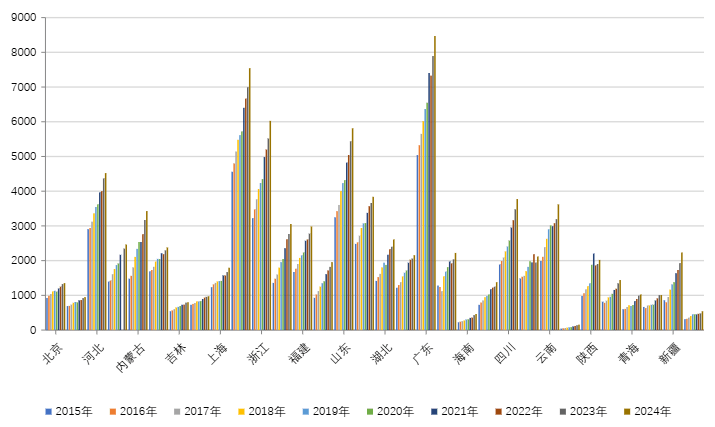
Task: Select the 四川 category label
Action: click(505, 351)
